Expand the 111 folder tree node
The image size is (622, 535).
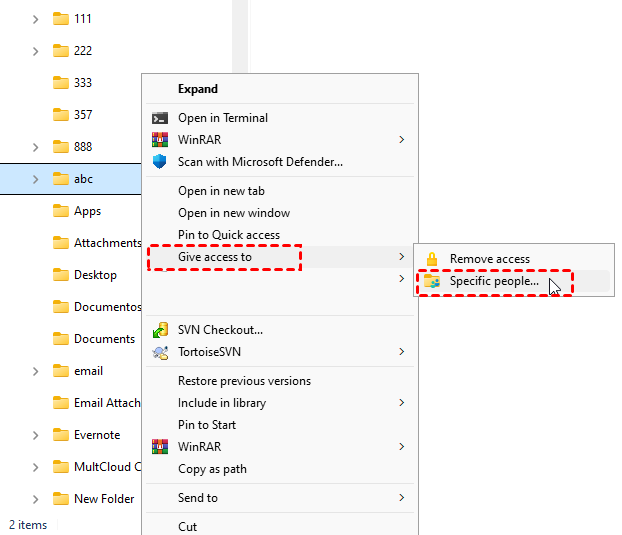(36, 19)
